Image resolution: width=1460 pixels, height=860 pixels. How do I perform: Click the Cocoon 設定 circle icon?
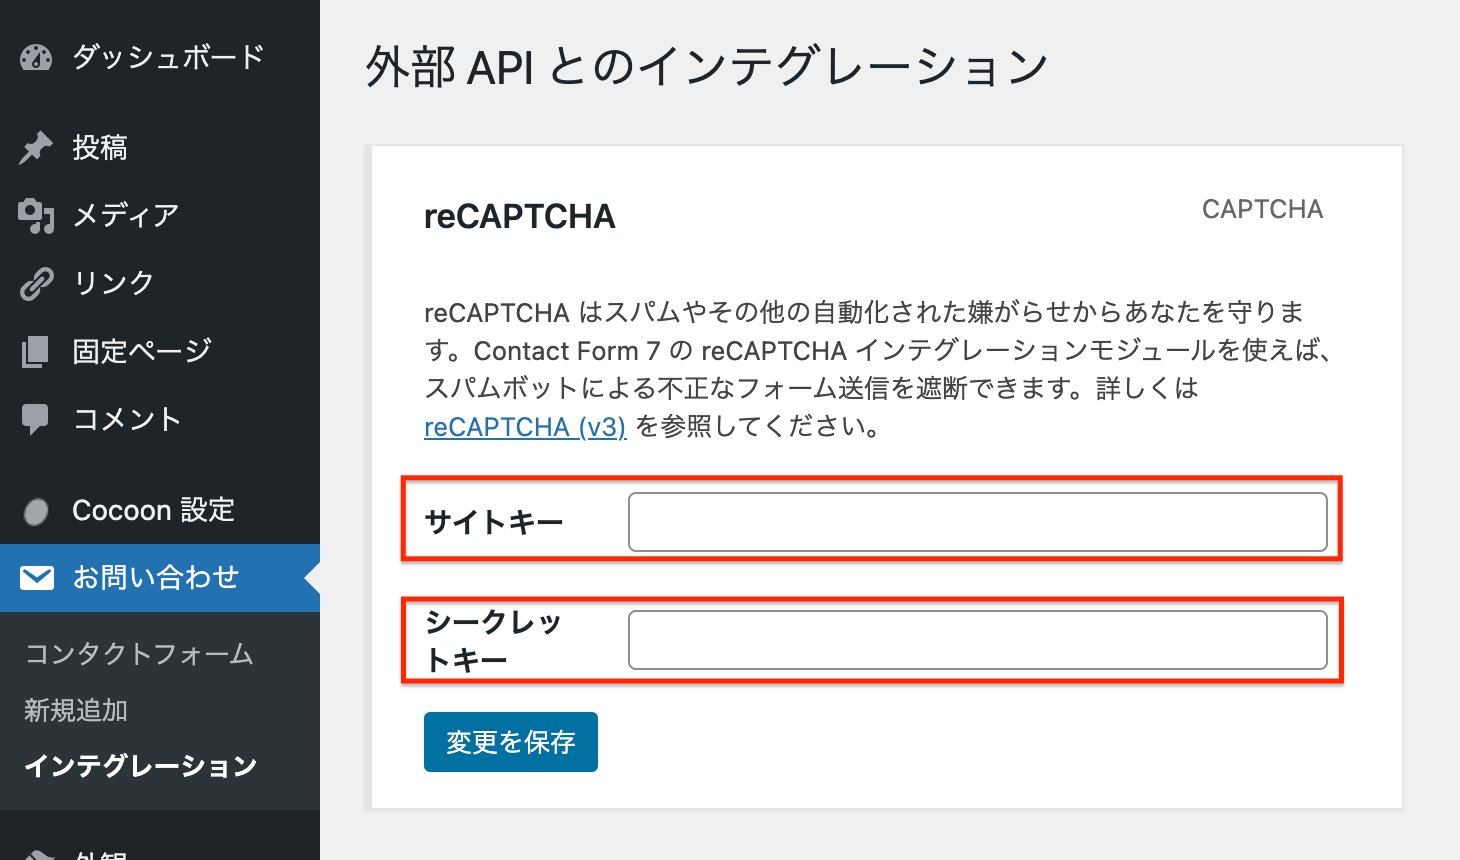point(36,511)
